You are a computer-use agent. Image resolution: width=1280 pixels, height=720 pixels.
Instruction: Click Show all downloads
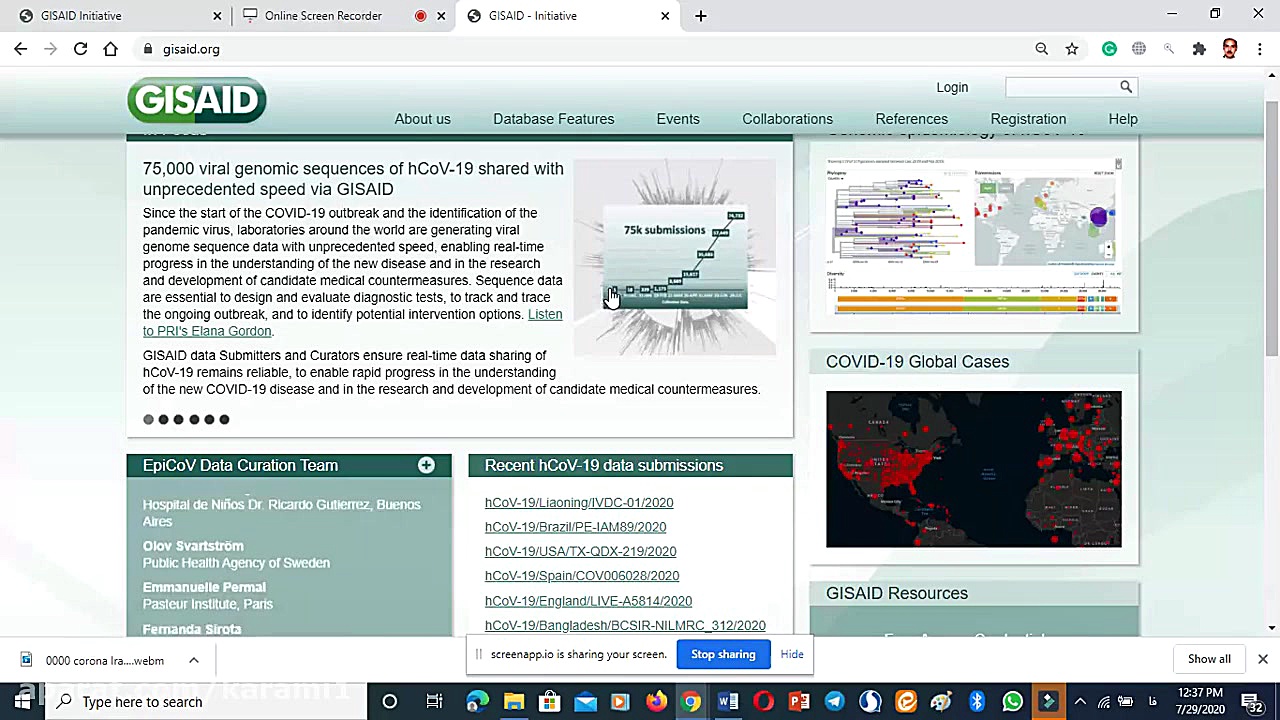(x=1209, y=659)
